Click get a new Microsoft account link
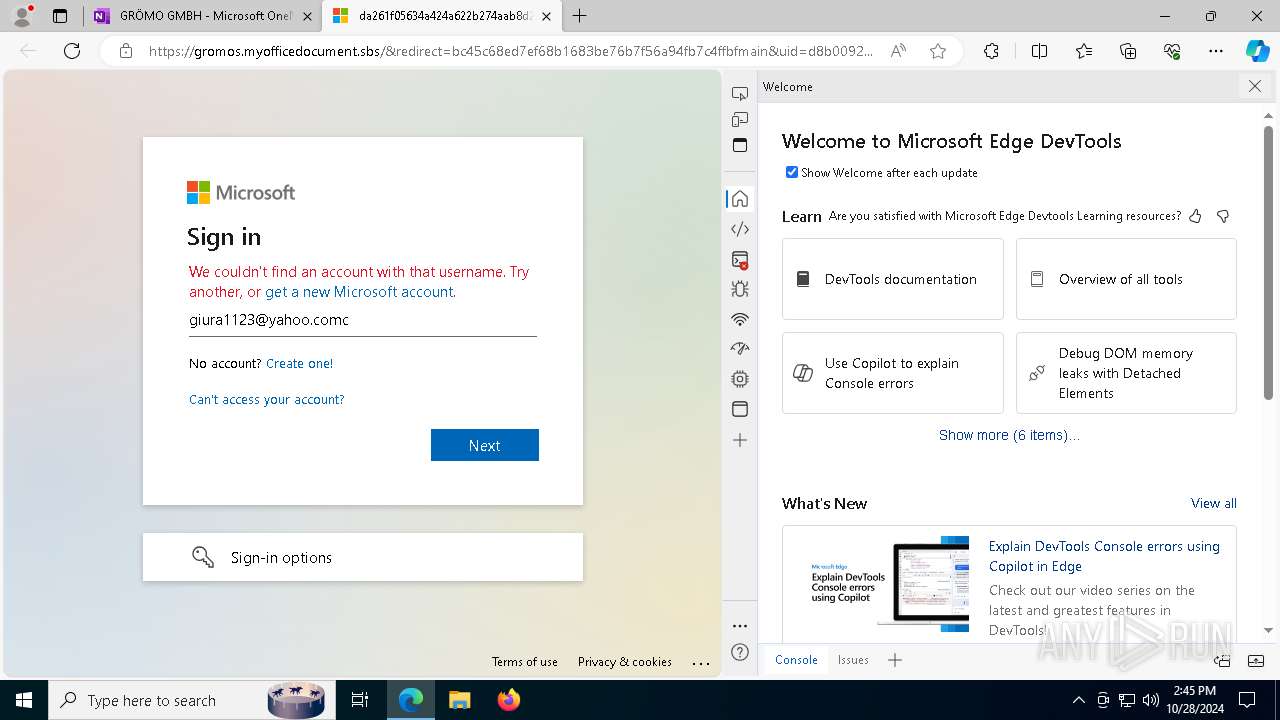The height and width of the screenshot is (720, 1280). tap(358, 292)
